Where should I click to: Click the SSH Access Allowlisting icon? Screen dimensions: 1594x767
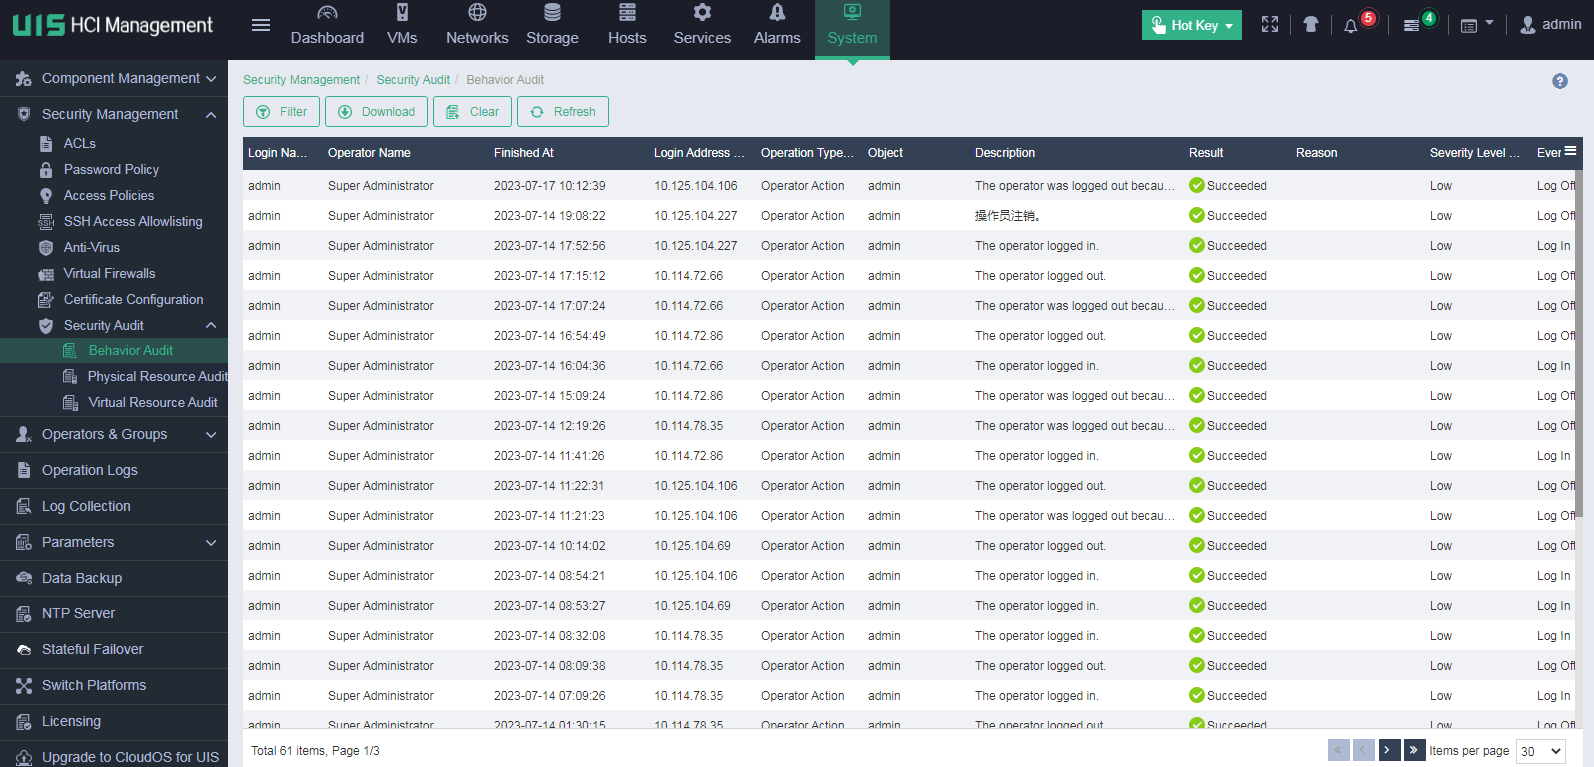[46, 222]
